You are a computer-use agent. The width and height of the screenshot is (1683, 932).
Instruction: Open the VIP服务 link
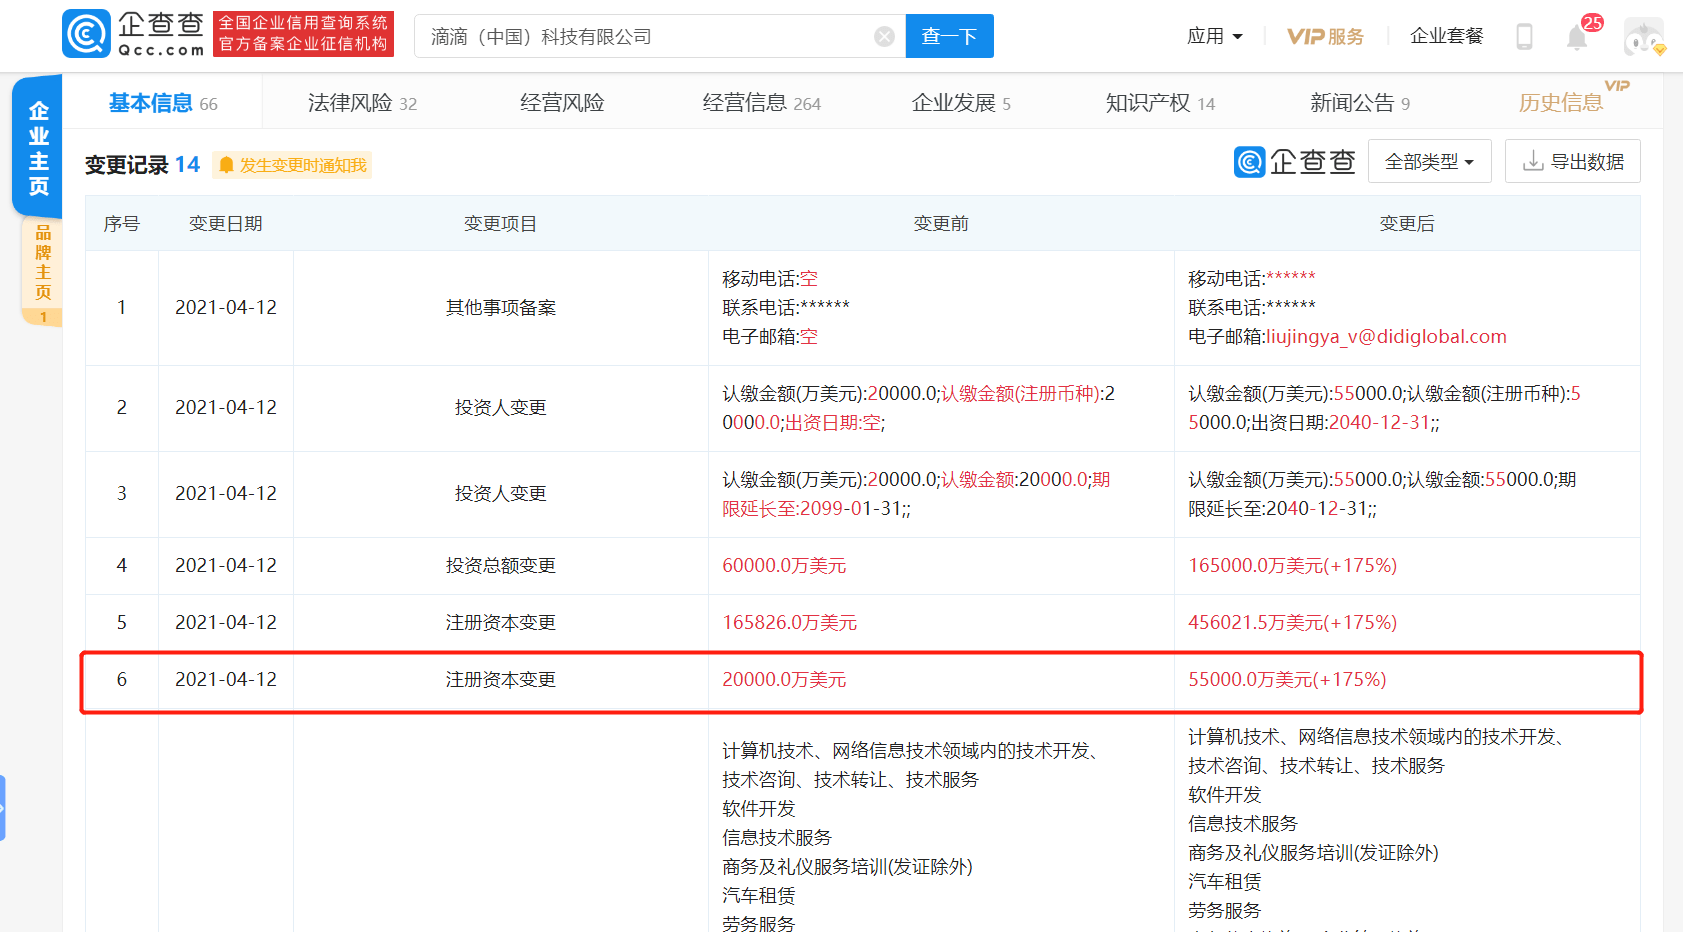point(1325,37)
